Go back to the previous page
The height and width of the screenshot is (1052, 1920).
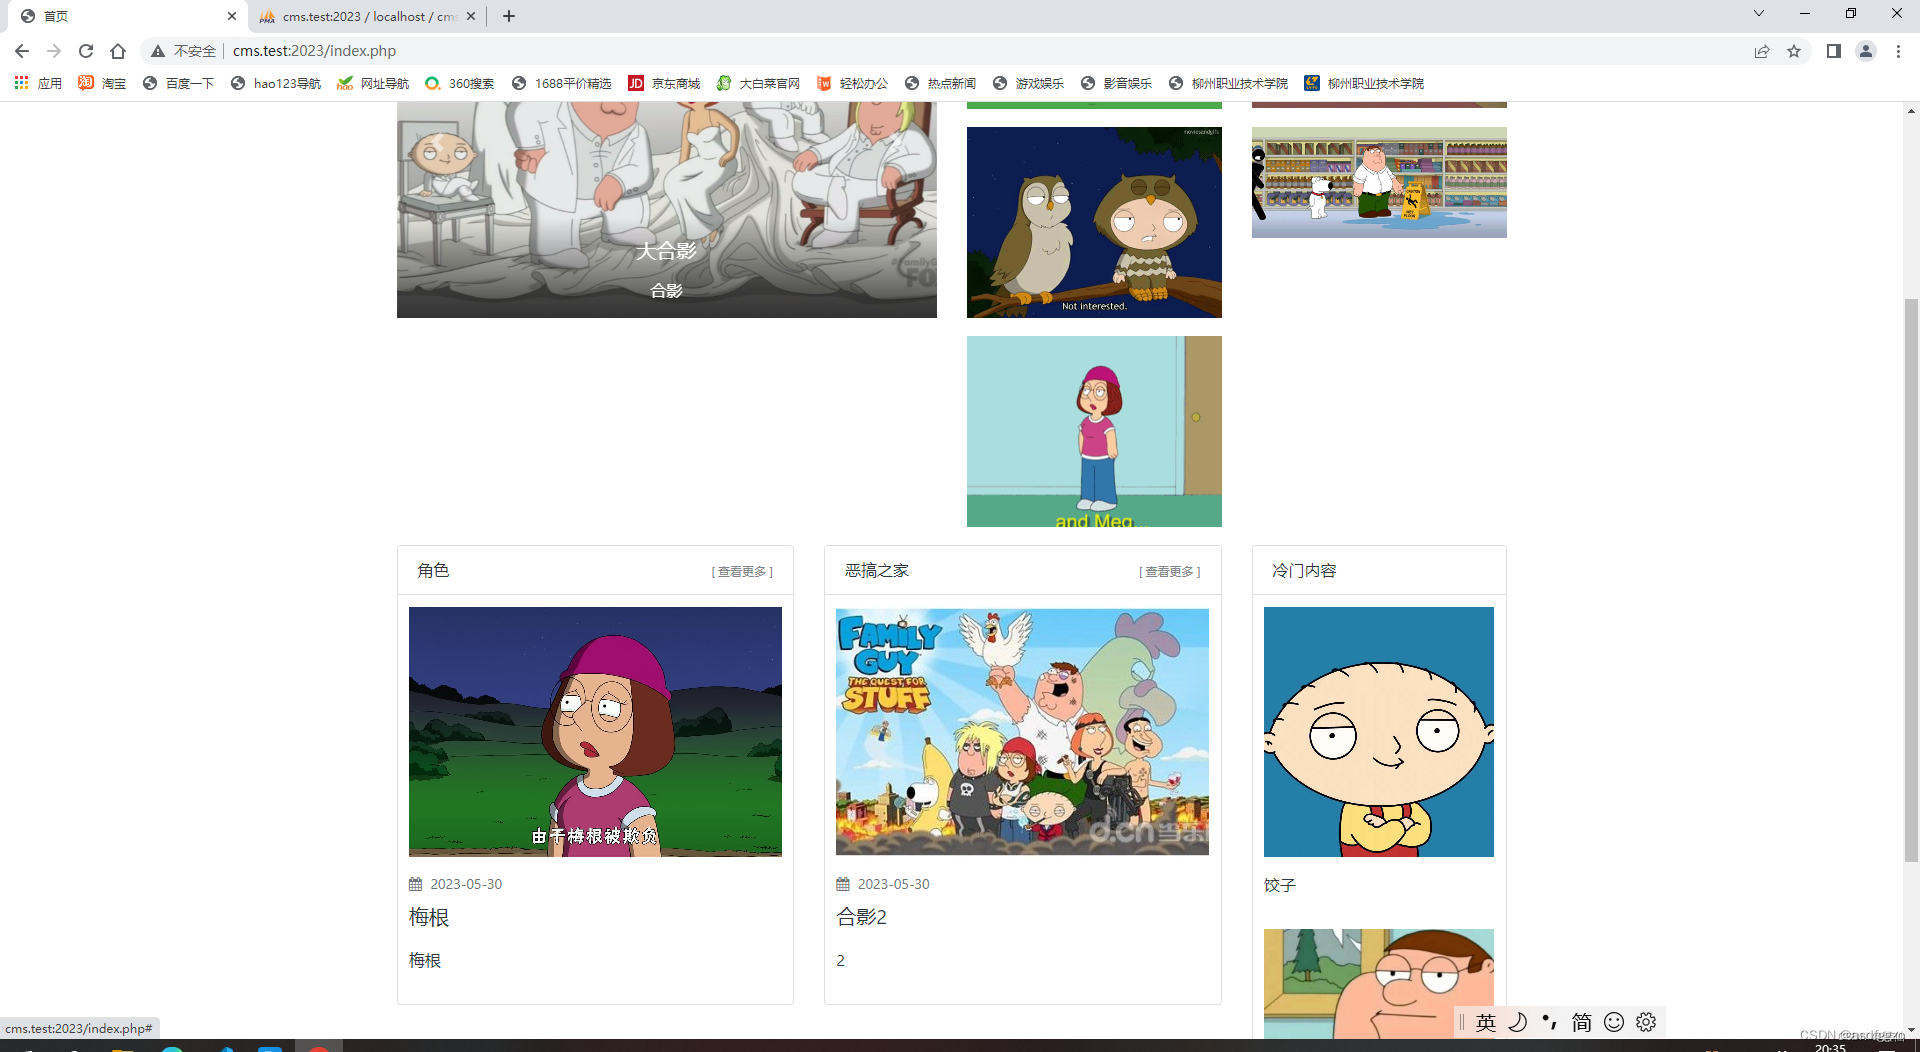click(22, 51)
